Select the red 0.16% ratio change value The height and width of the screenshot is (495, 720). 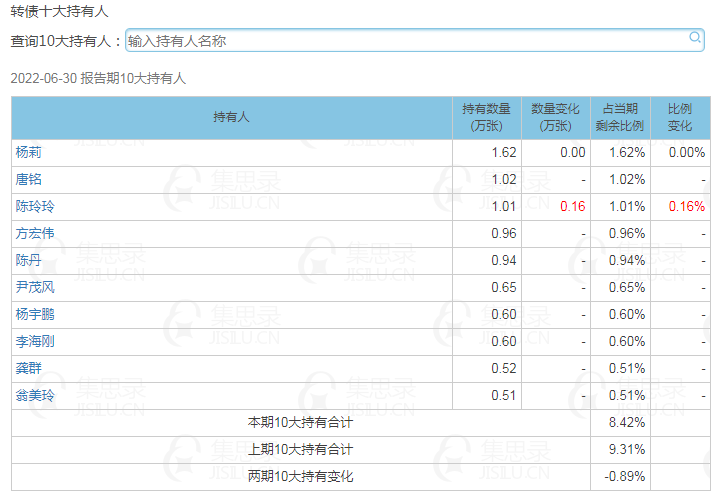pyautogui.click(x=686, y=207)
